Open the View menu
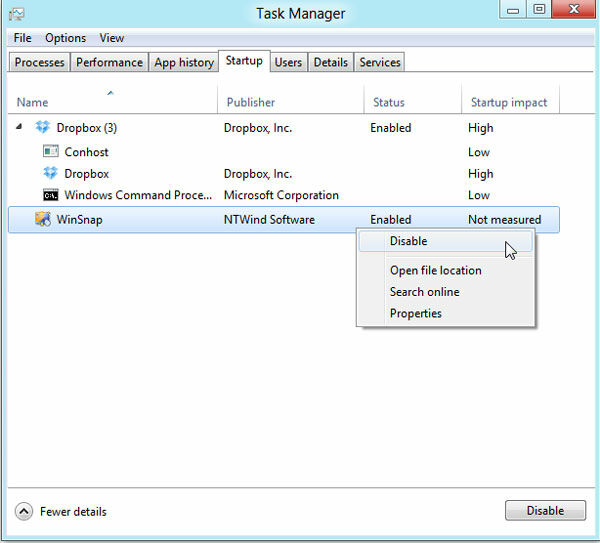The height and width of the screenshot is (543, 600). (x=112, y=38)
